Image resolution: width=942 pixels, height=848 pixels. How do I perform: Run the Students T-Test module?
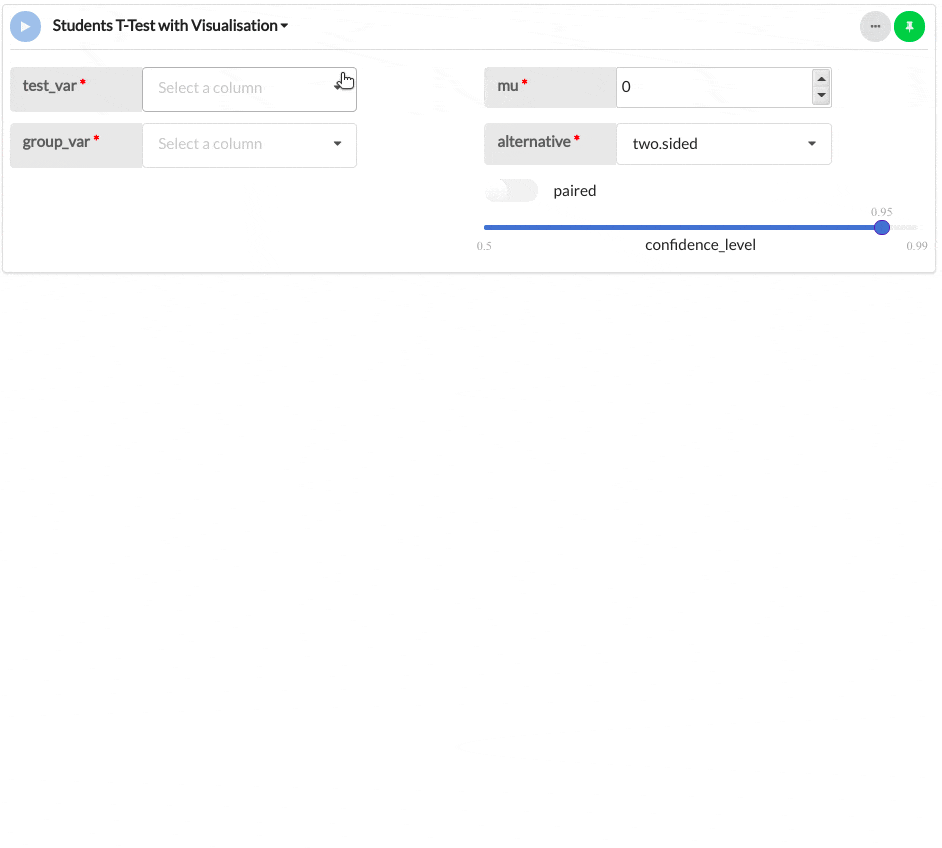[x=26, y=26]
